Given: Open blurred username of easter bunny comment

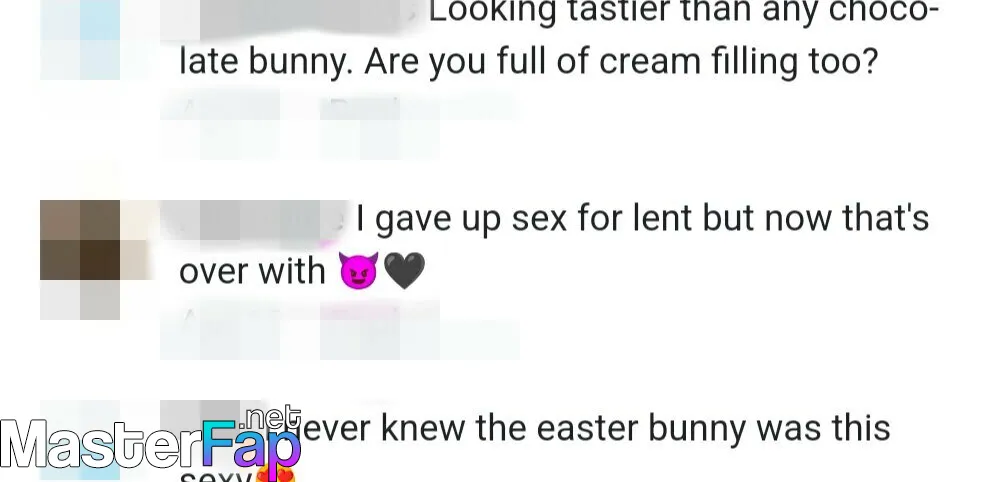Looking at the screenshot, I should (215, 416).
